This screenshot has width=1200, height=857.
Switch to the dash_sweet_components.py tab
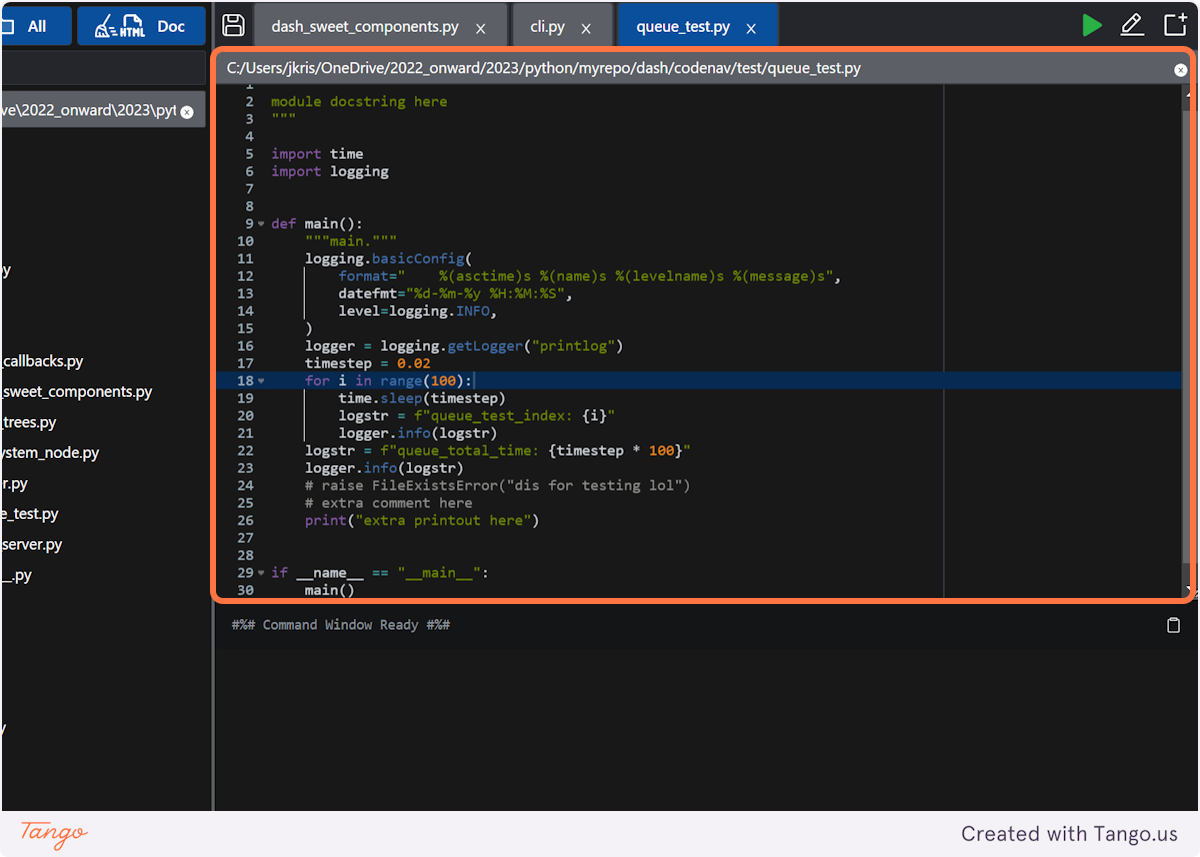coord(365,27)
